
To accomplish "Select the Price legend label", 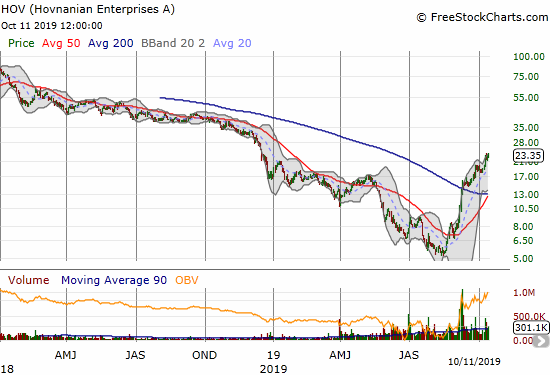I will pos(21,43).
